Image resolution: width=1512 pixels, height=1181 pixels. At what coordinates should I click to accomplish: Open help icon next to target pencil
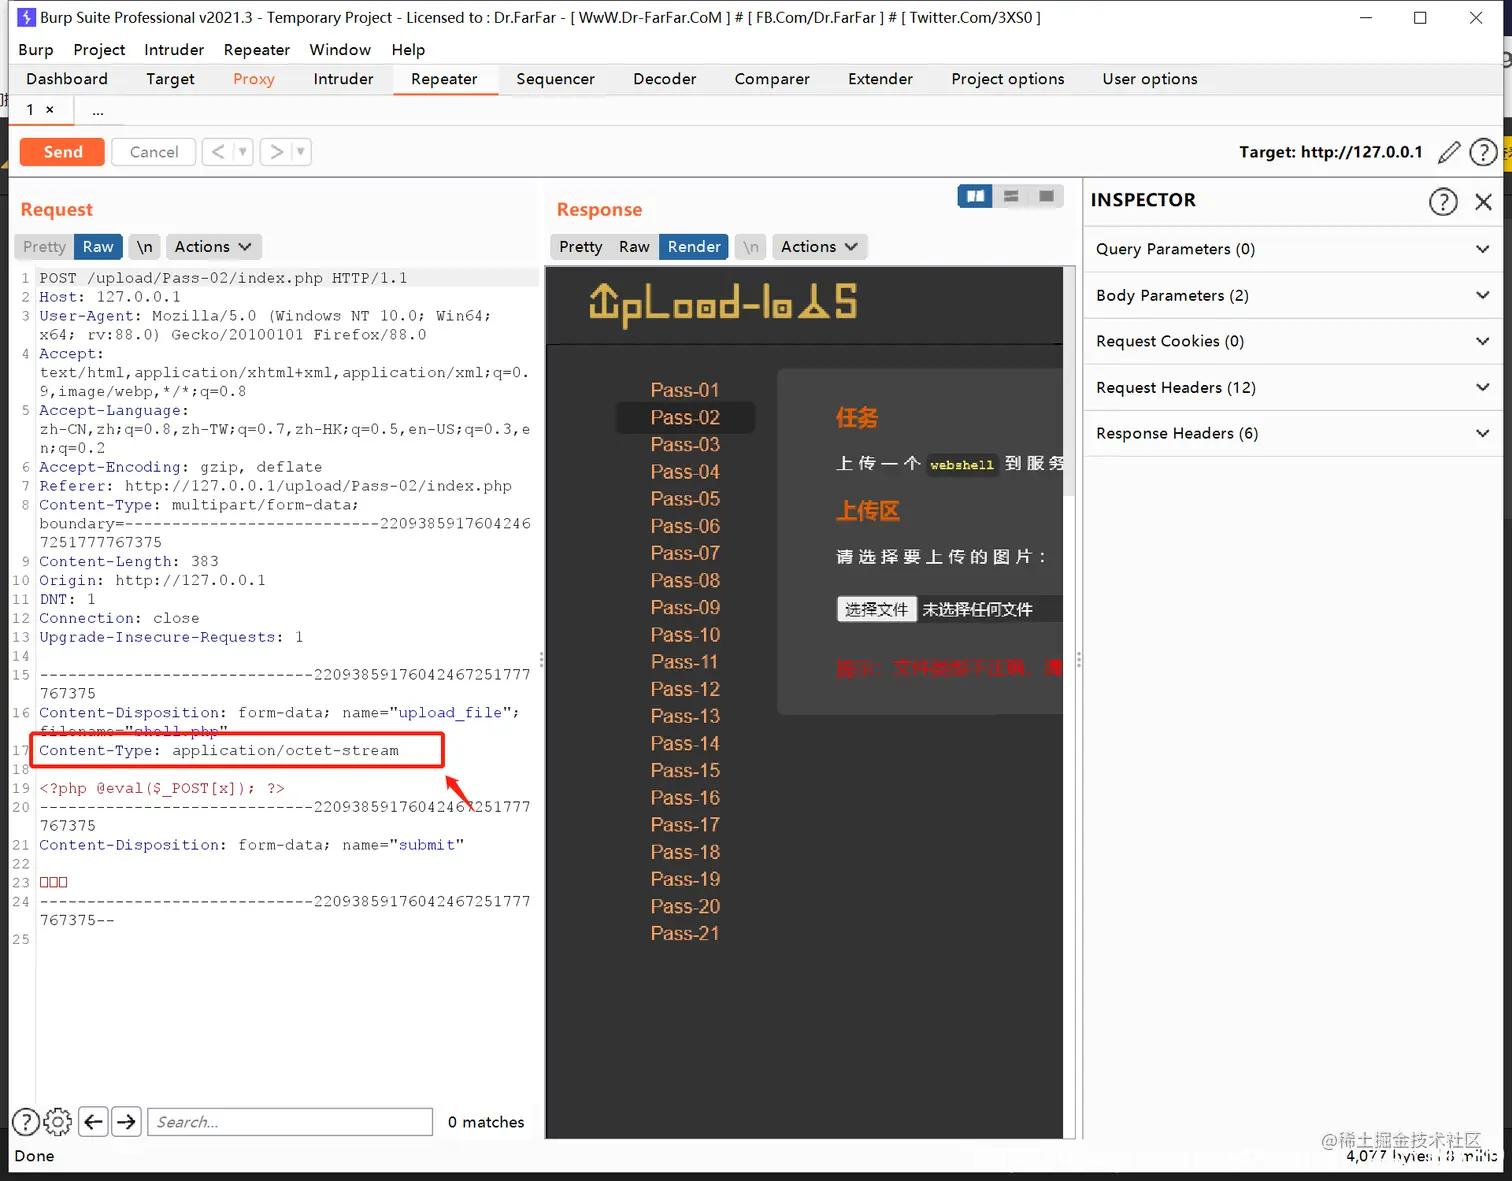[1483, 152]
